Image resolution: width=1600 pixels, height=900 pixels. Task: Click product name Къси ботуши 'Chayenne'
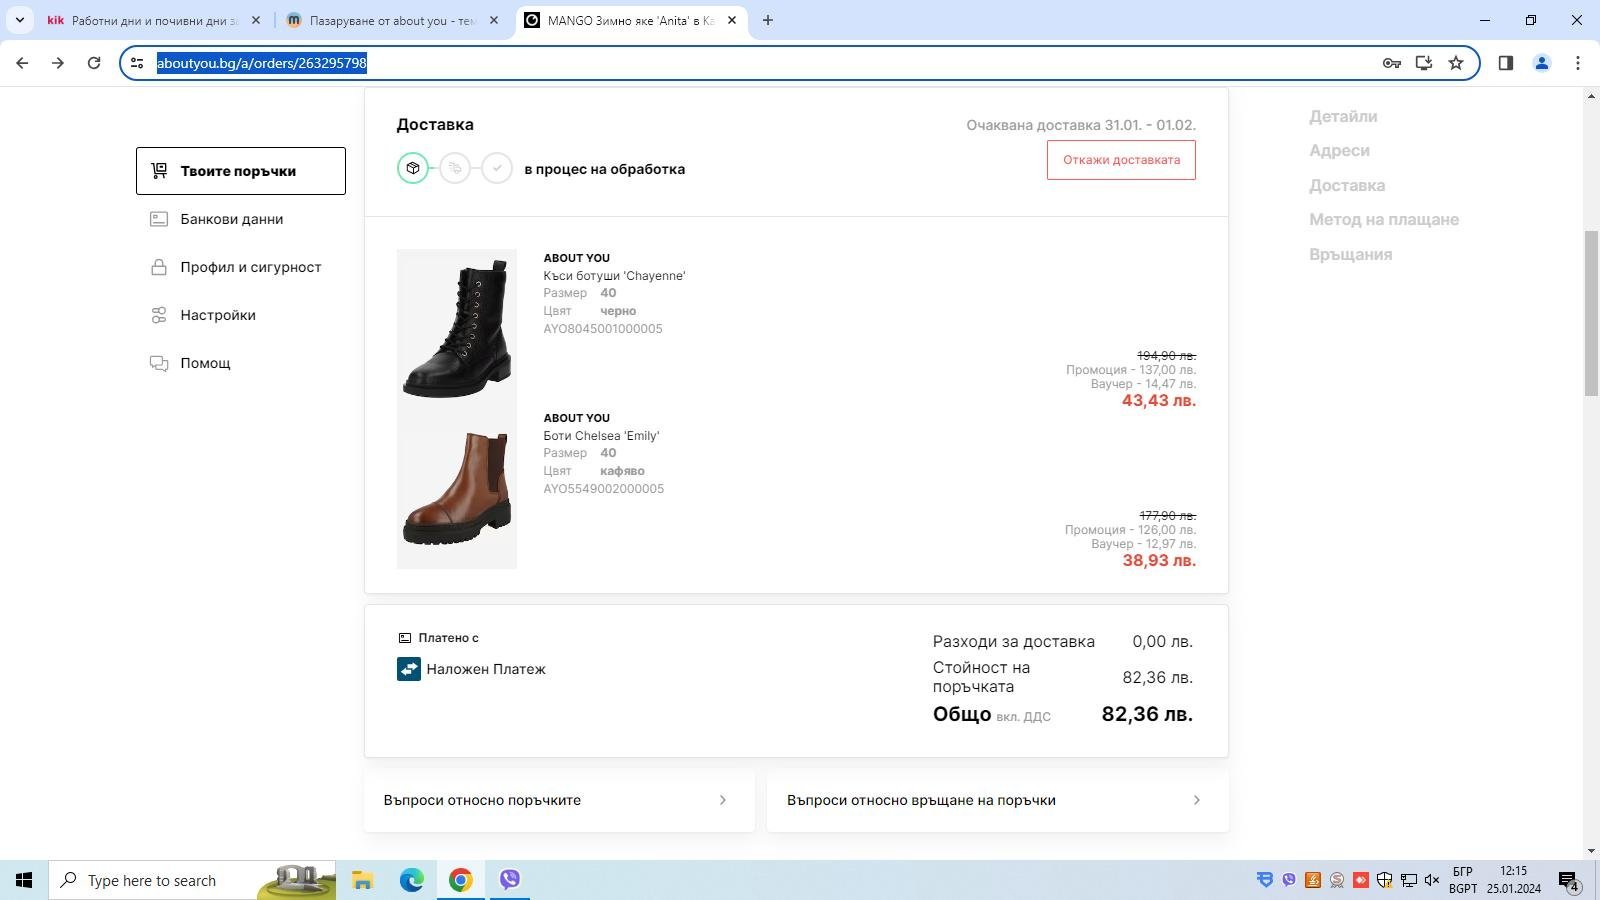614,276
